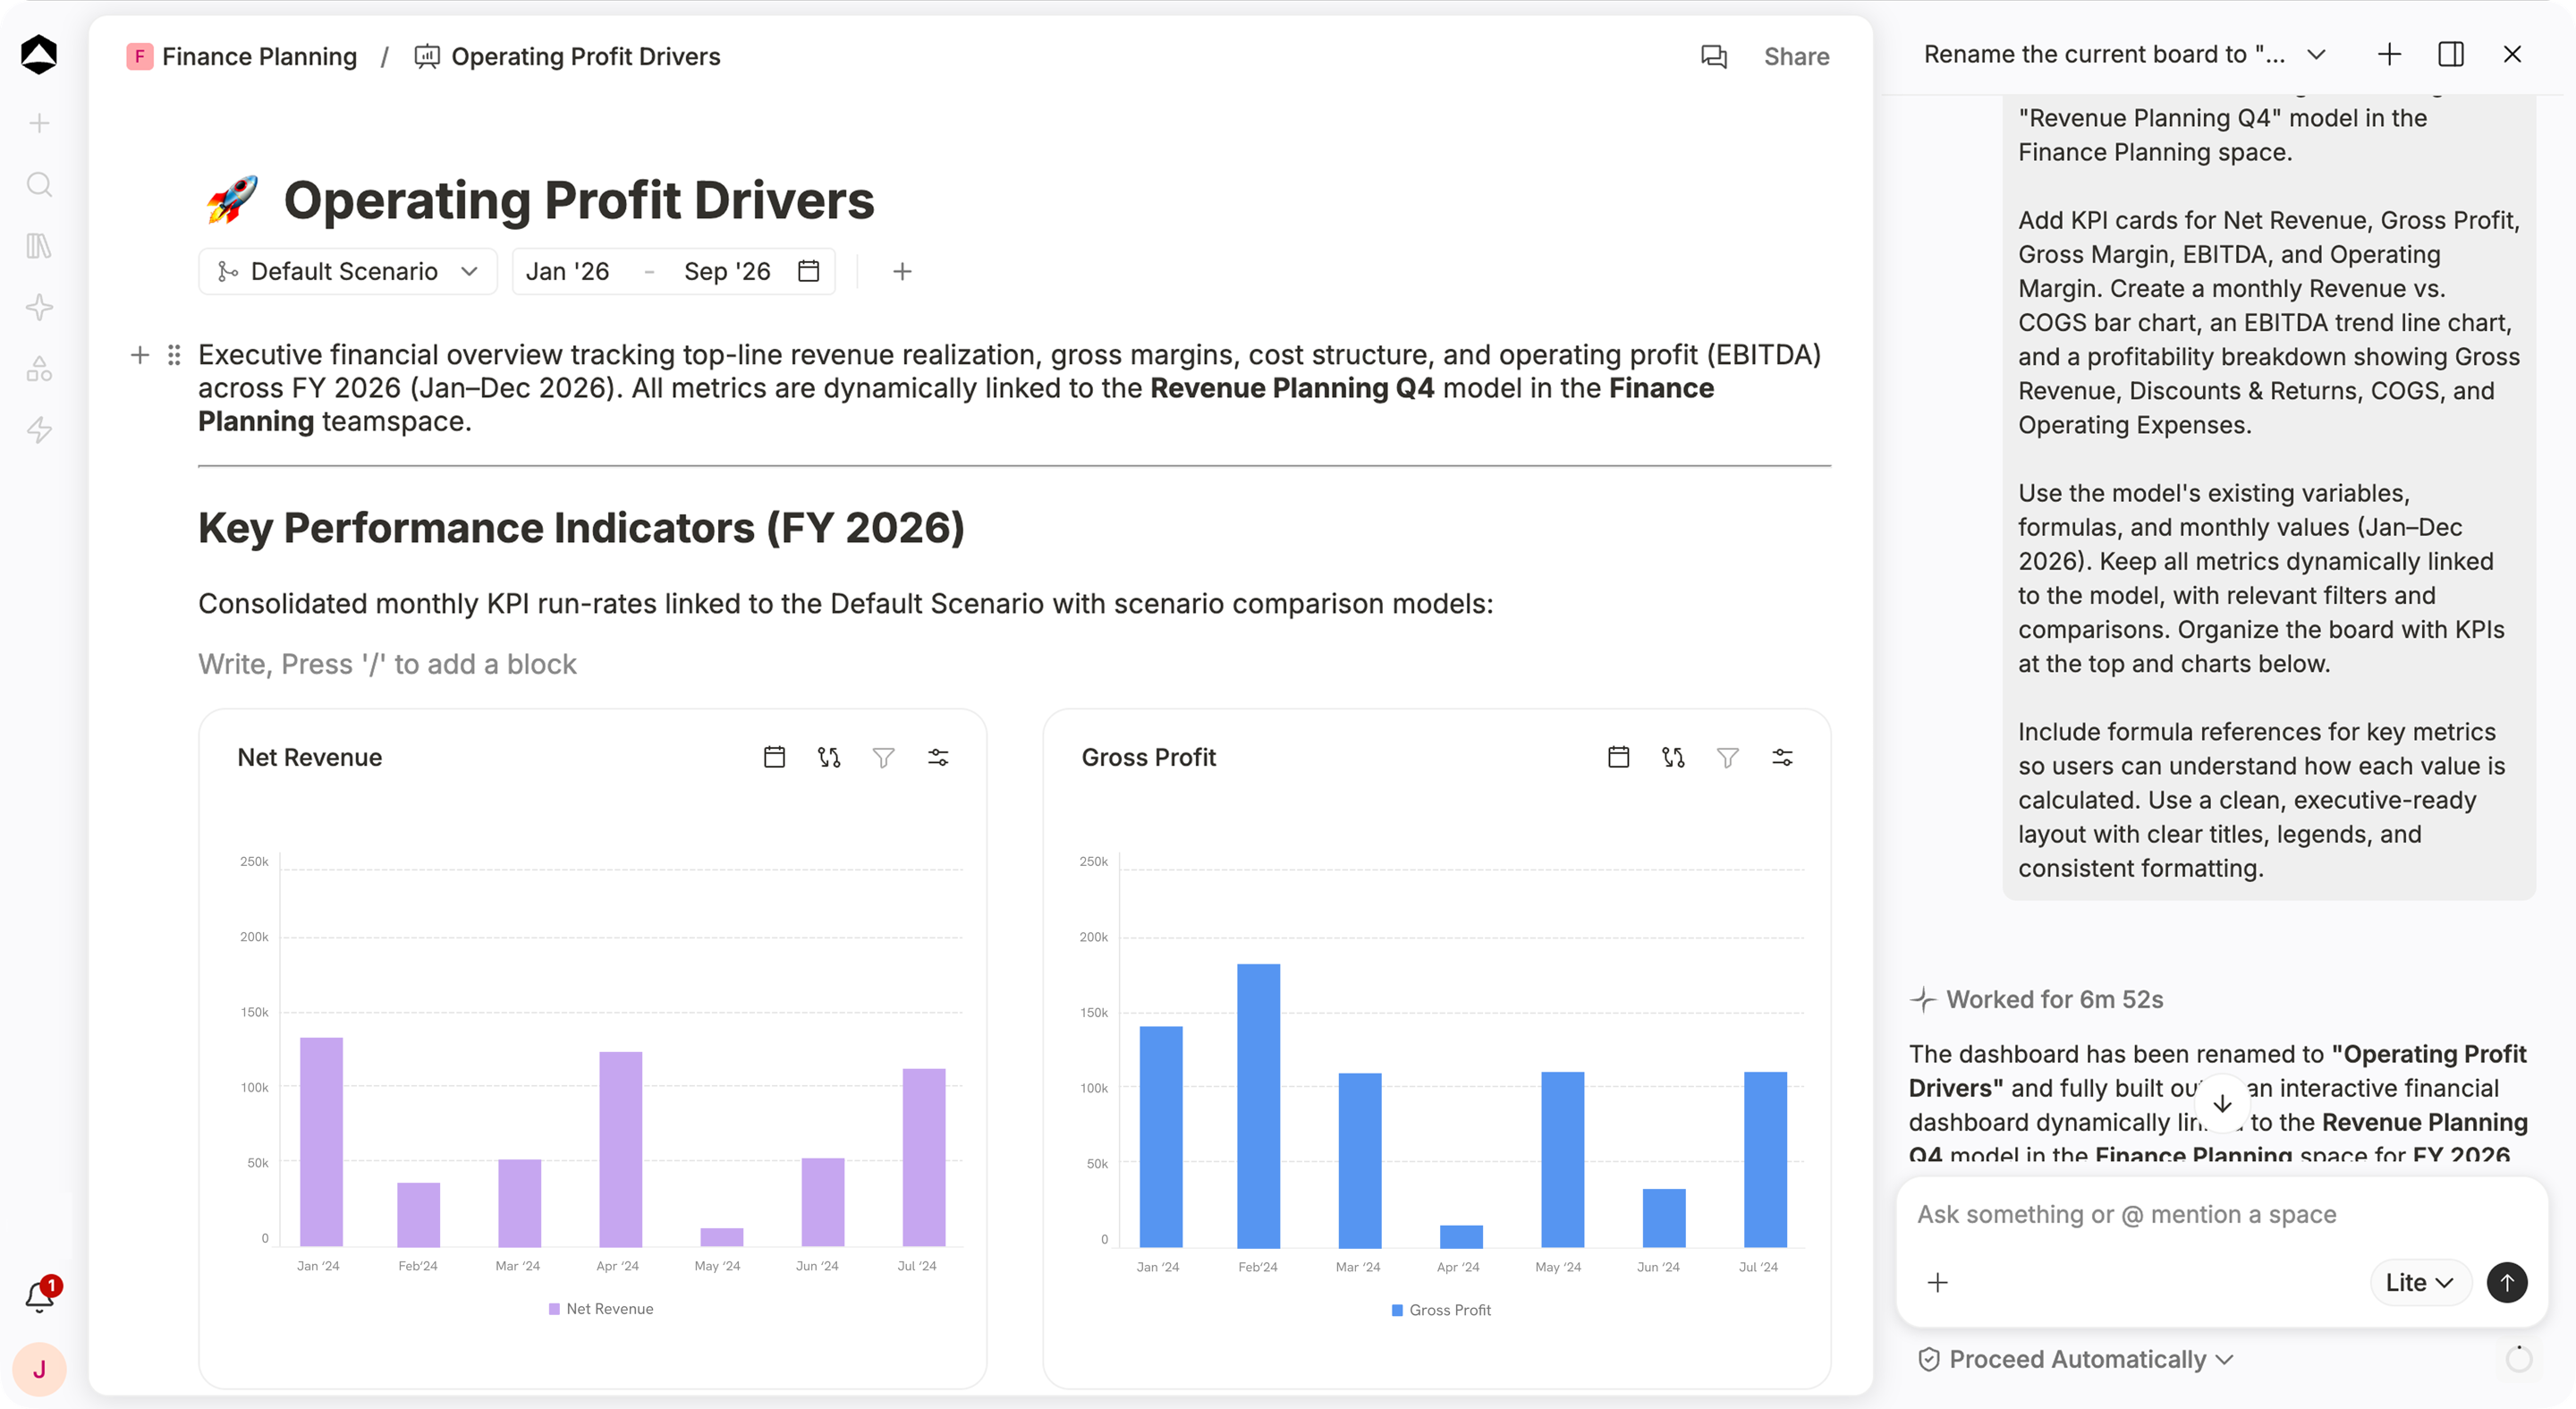The height and width of the screenshot is (1409, 2576).
Task: Click drag handle beside the description block
Action: tap(174, 355)
